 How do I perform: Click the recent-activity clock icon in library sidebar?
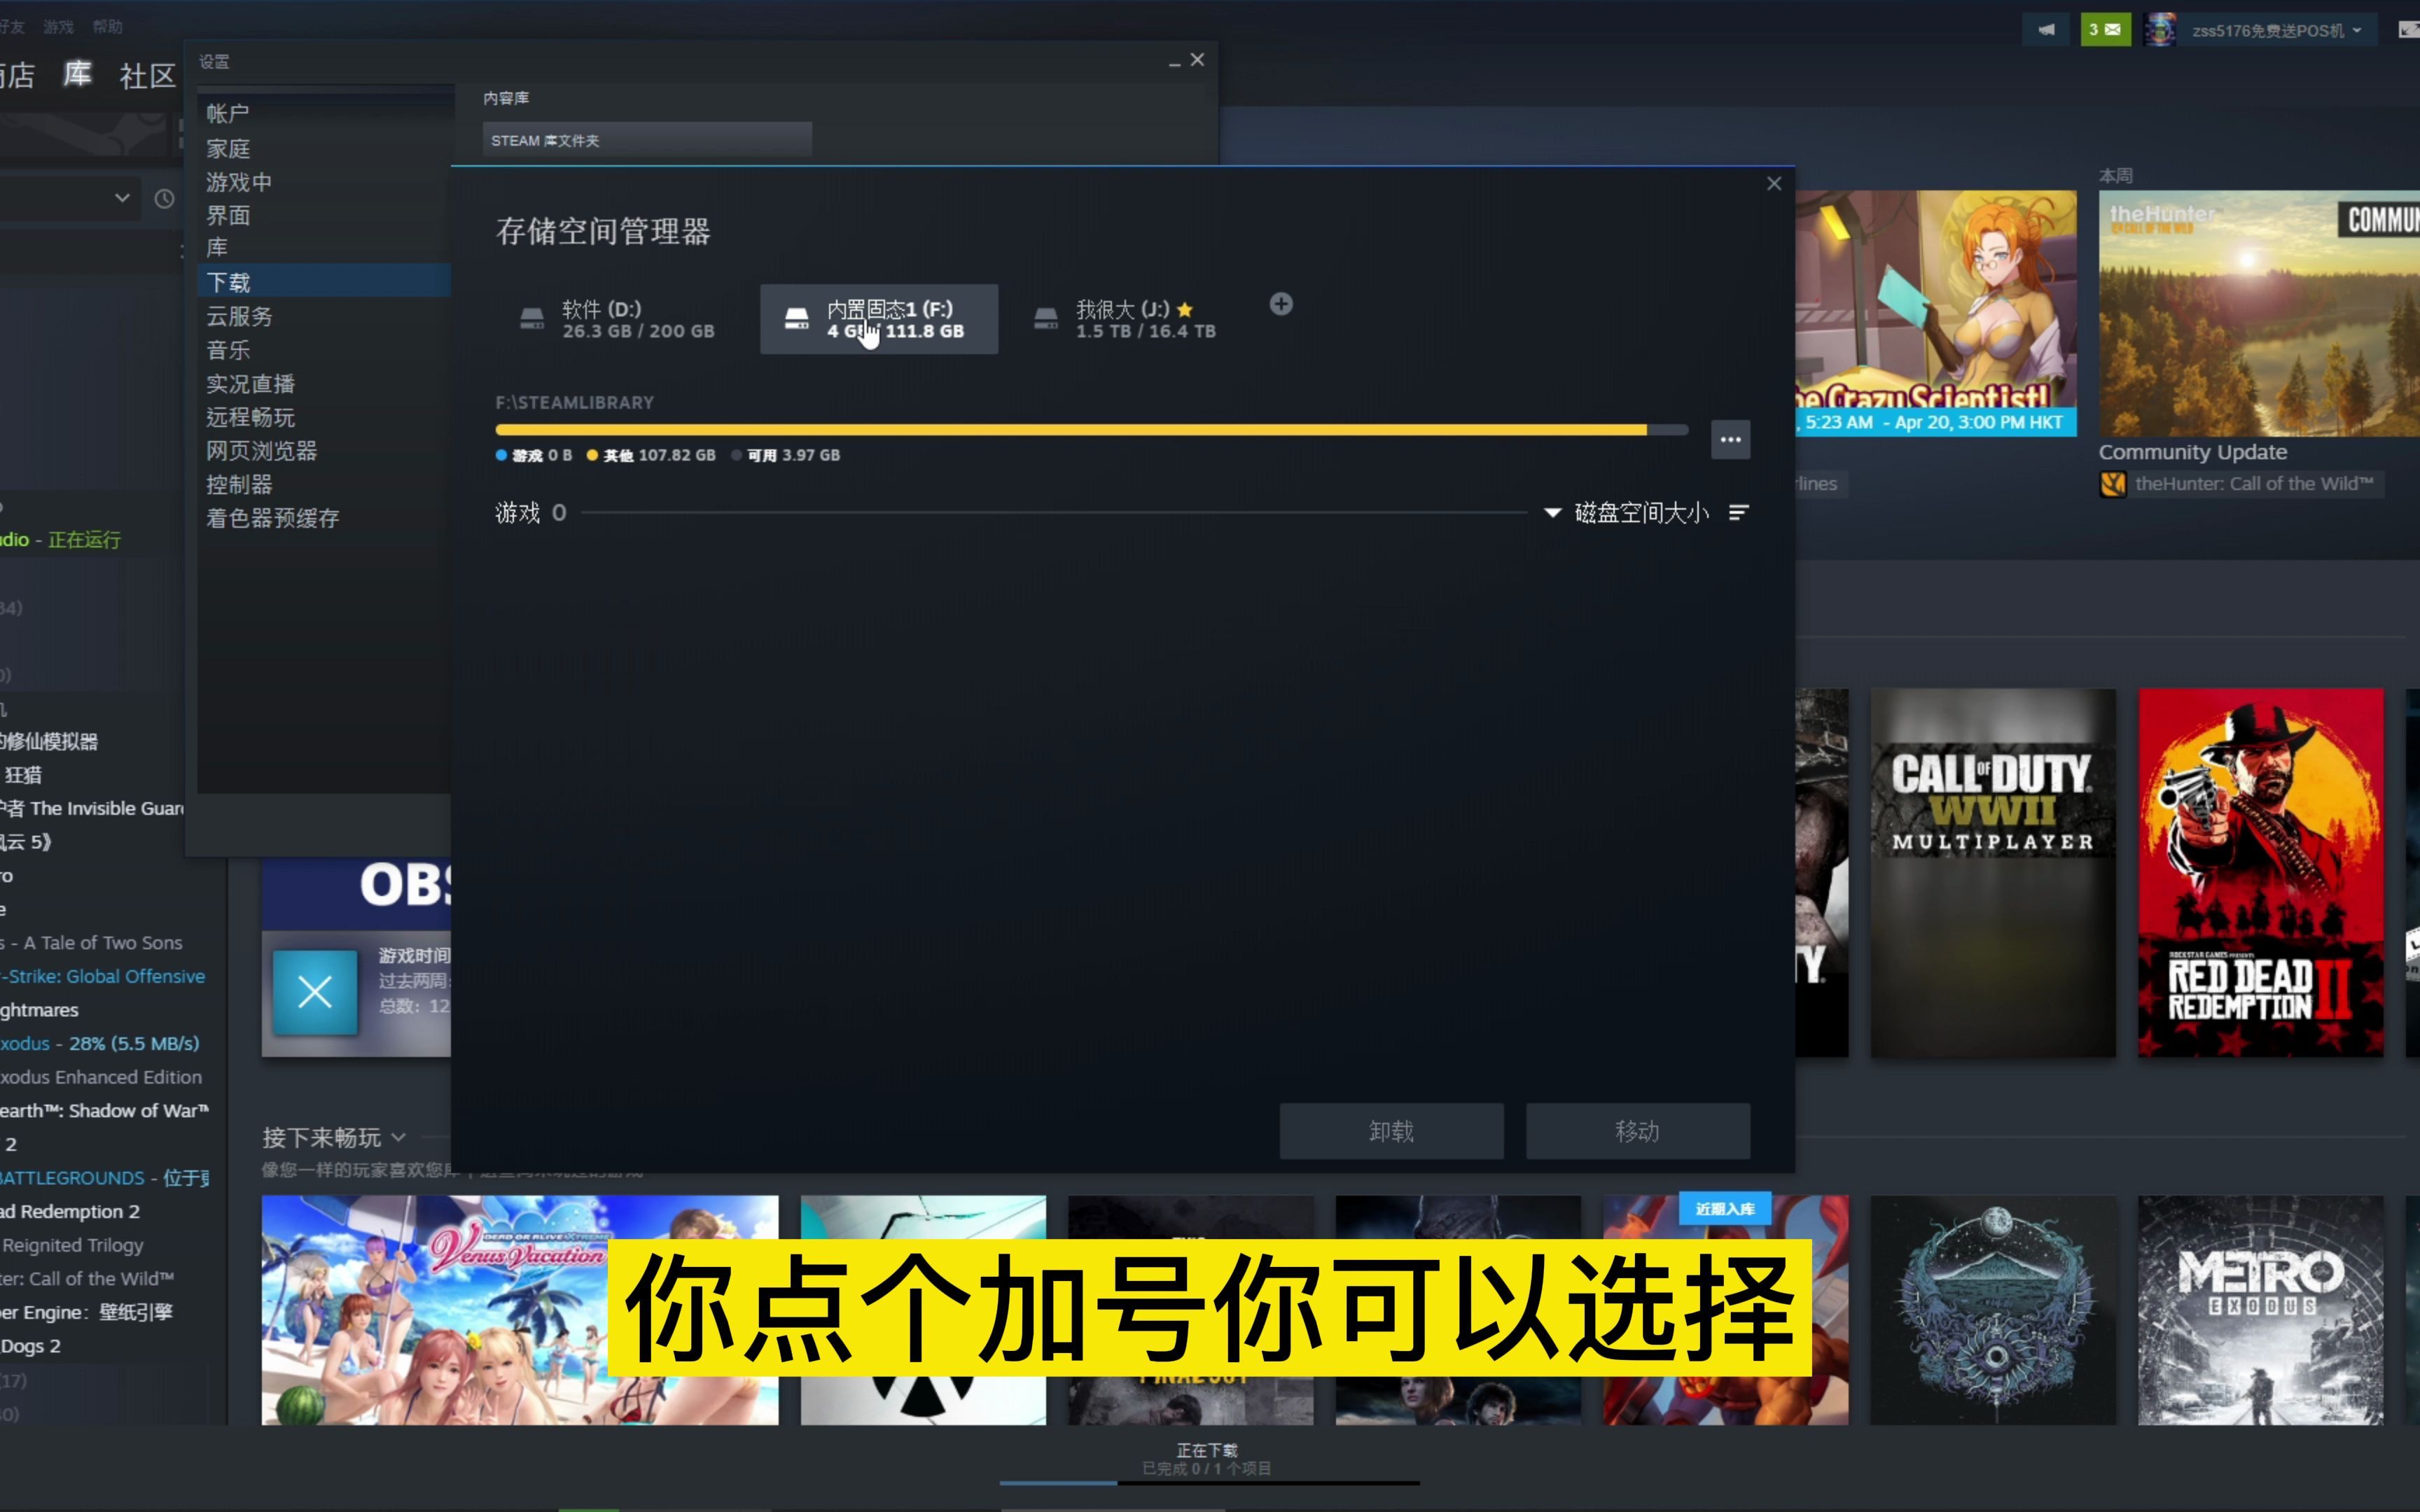coord(164,198)
